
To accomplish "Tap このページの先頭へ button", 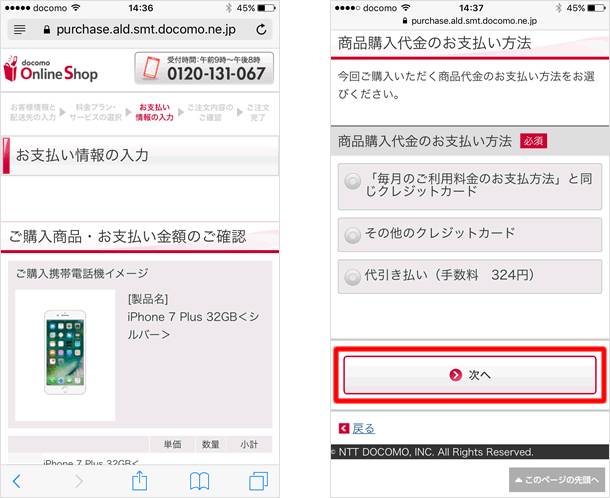I will coord(557,480).
